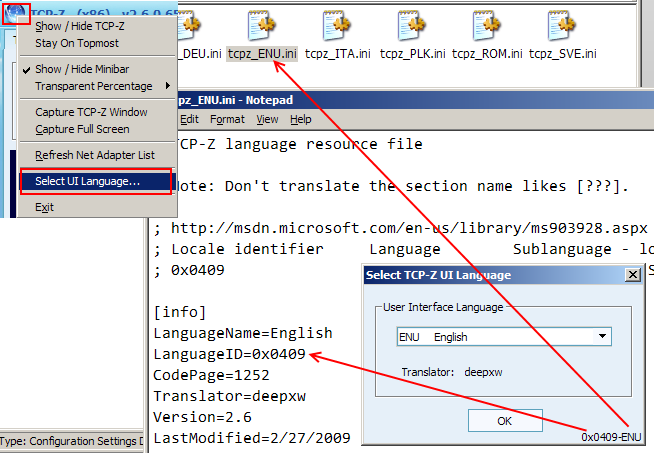Toggle the checked Show / Hide Minibar entry

tap(97, 69)
